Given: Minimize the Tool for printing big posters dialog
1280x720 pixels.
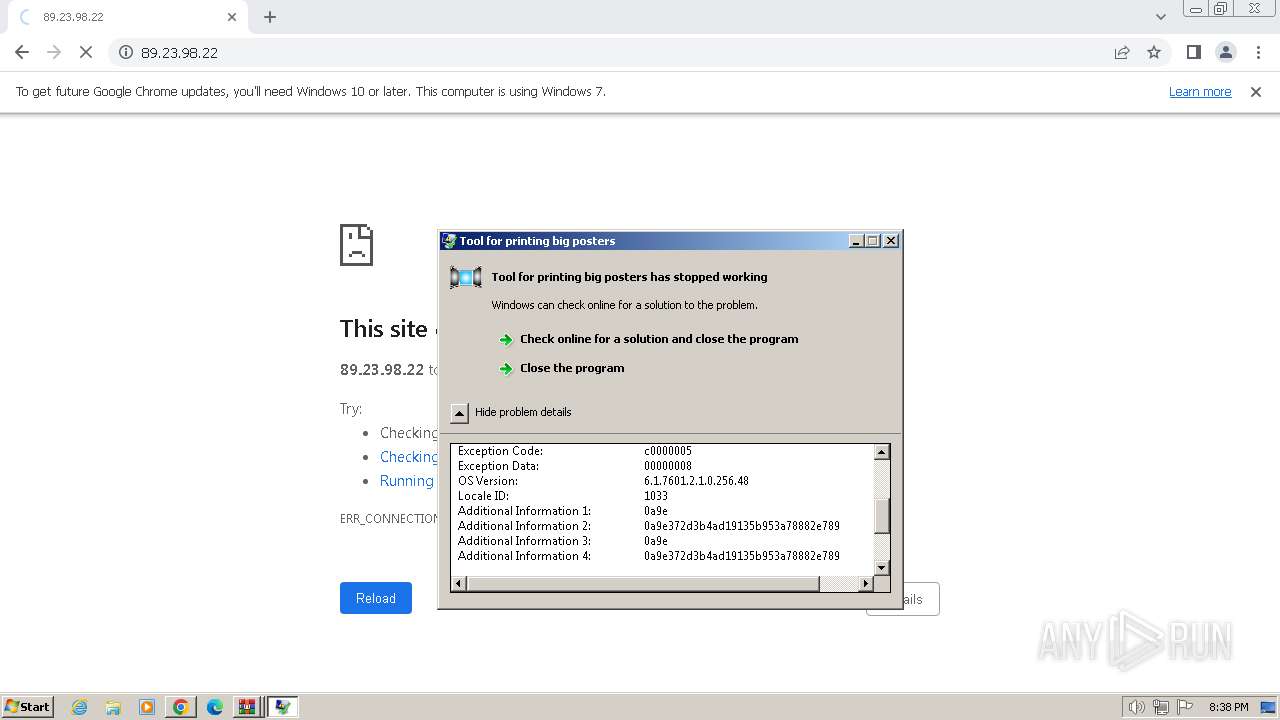Looking at the screenshot, I should [856, 241].
